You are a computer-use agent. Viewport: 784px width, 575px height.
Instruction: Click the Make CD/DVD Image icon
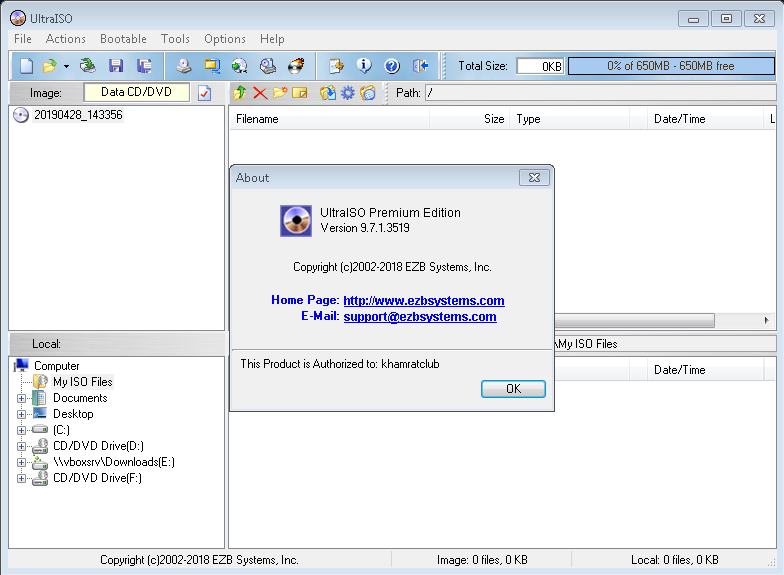(184, 66)
